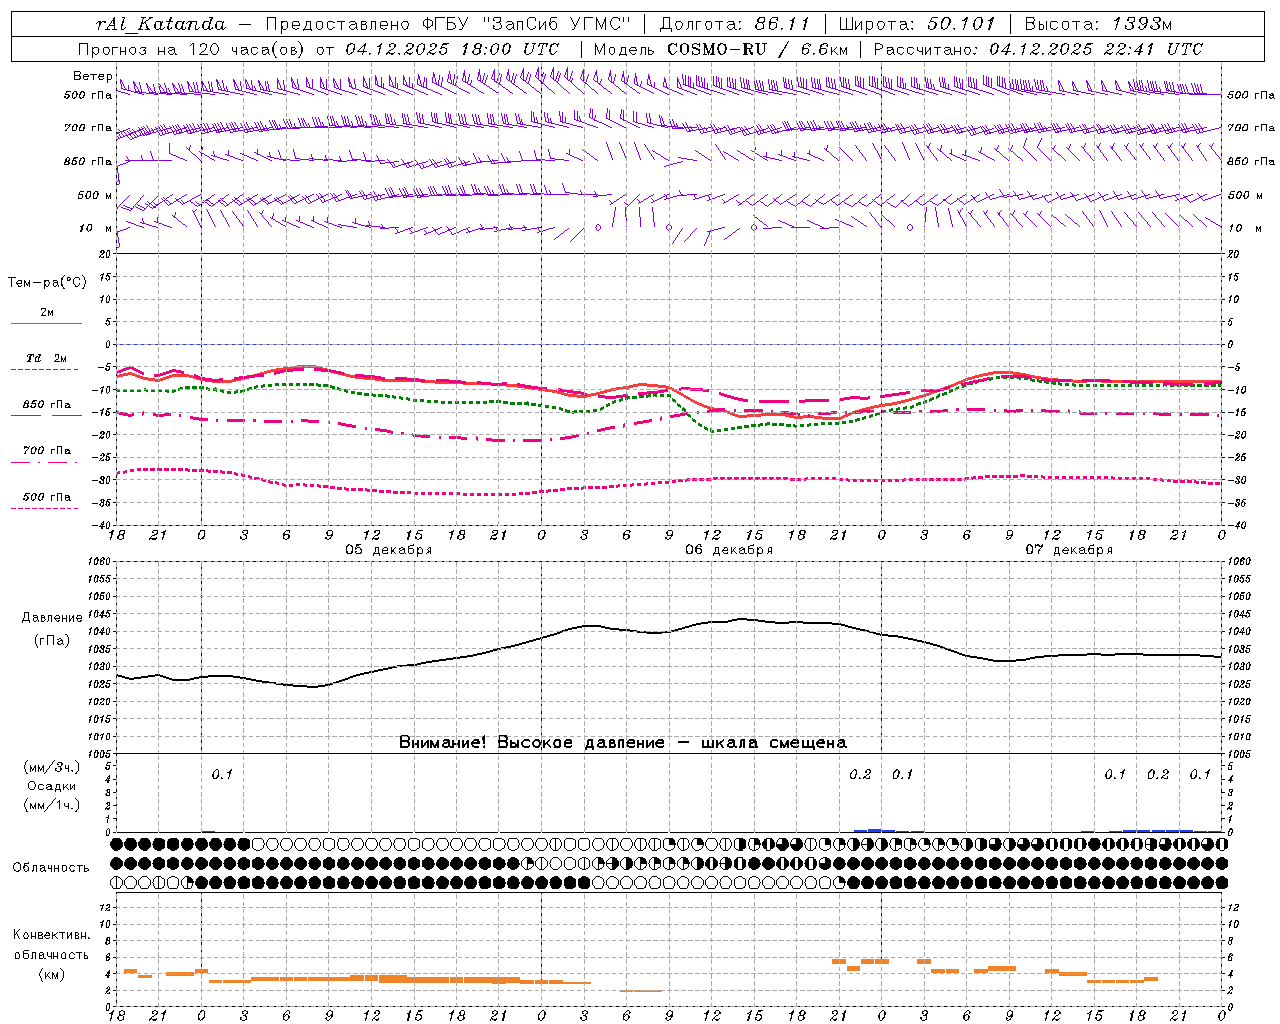Click the 2м legend entry under temperature
This screenshot has height=1024, width=1280.
tap(47, 313)
